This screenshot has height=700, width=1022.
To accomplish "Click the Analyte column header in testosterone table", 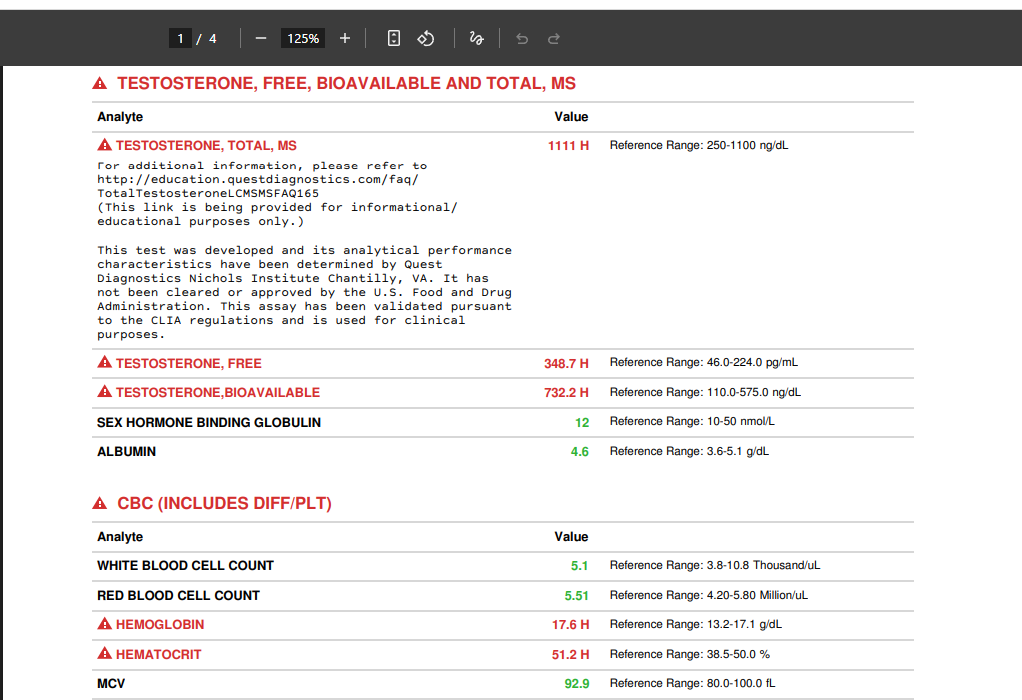I will (120, 117).
